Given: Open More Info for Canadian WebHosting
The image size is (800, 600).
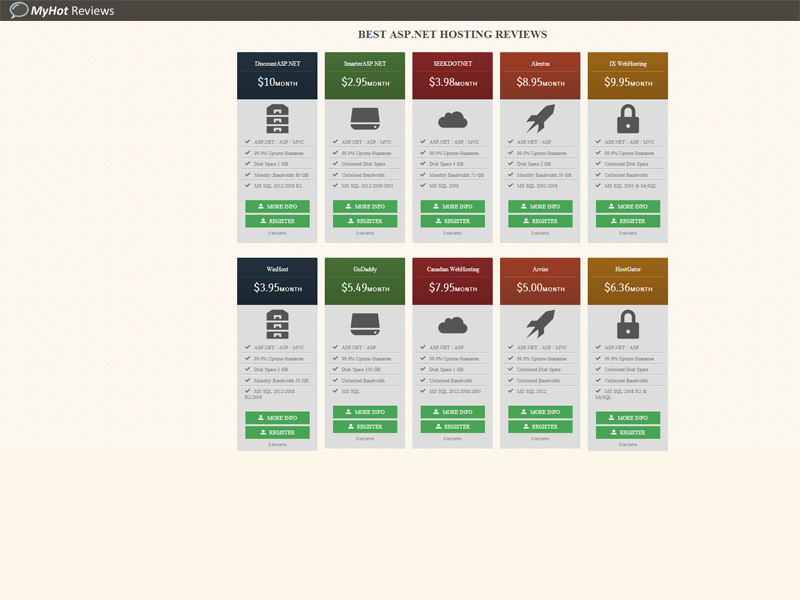Looking at the screenshot, I should tap(453, 412).
